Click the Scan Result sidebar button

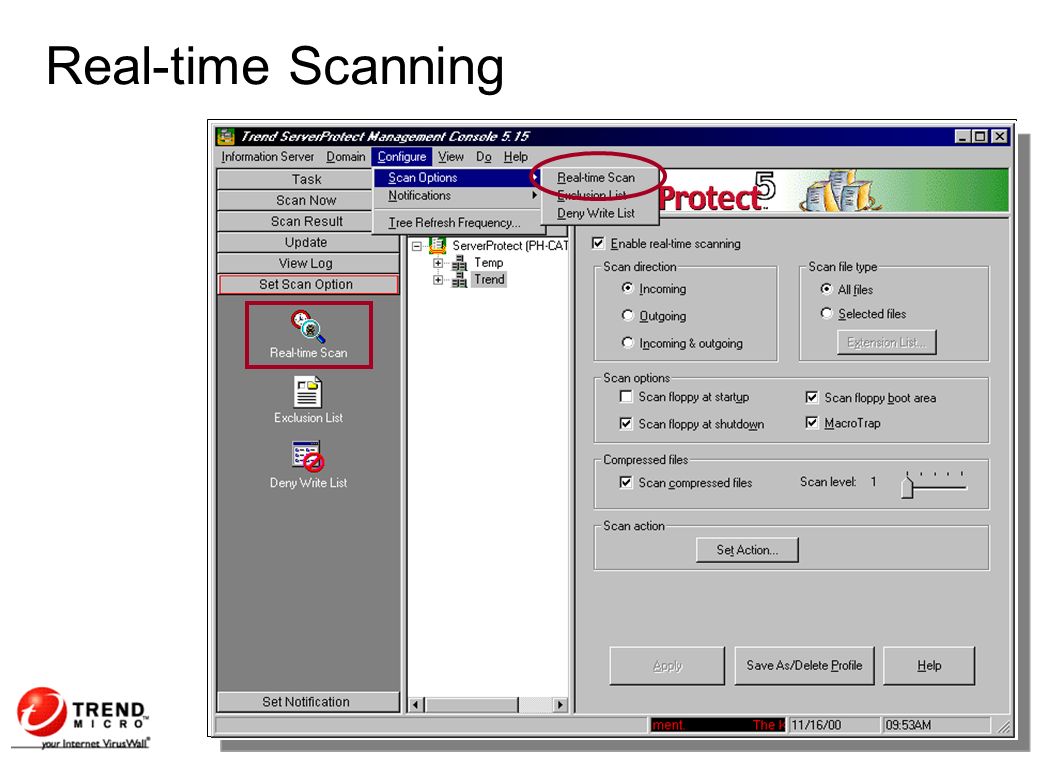307,221
